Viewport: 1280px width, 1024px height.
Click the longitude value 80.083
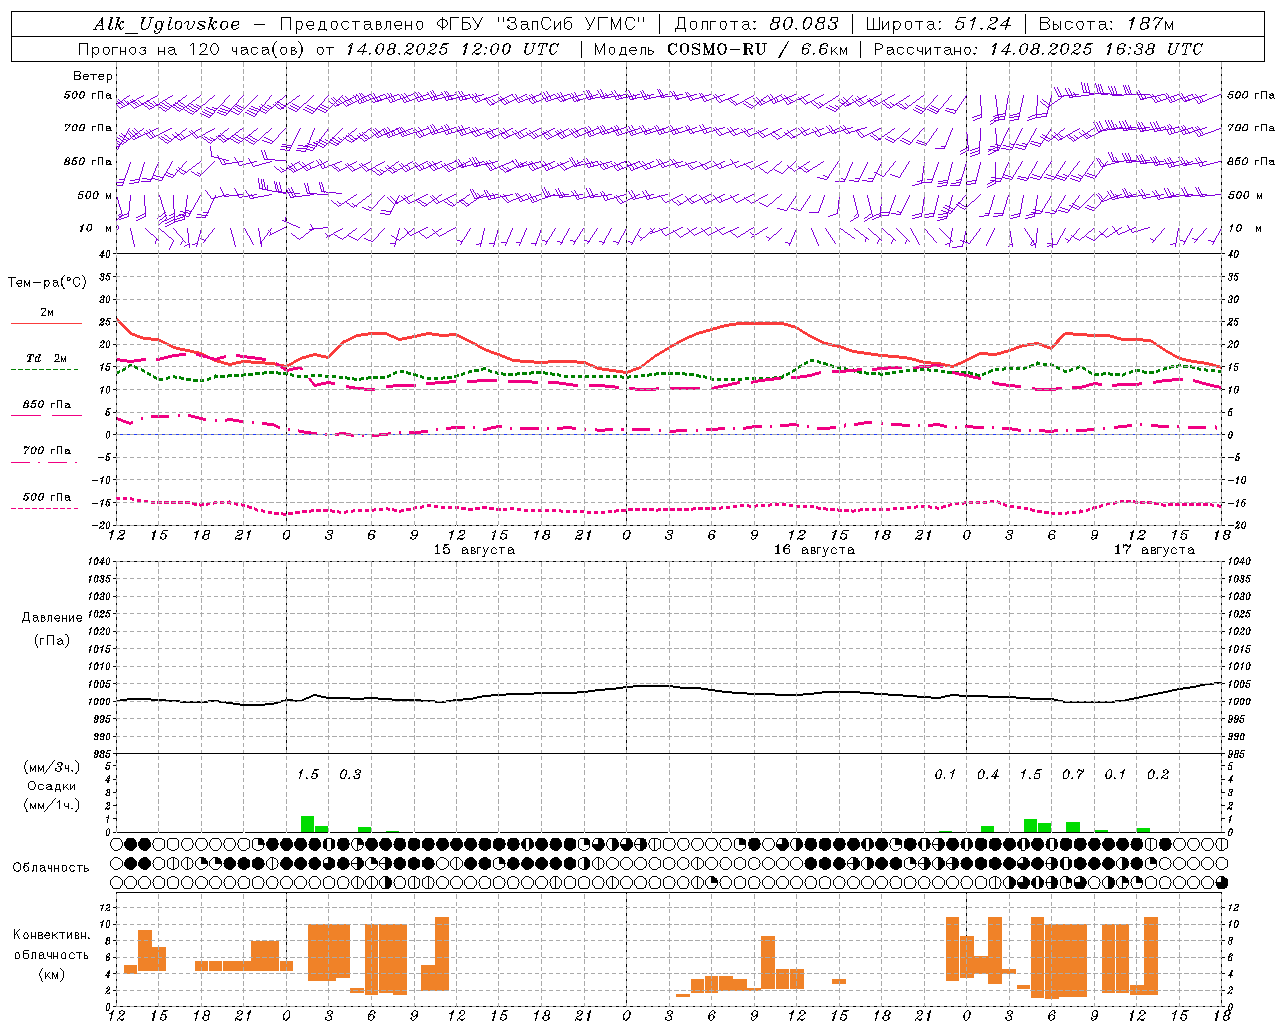point(804,25)
